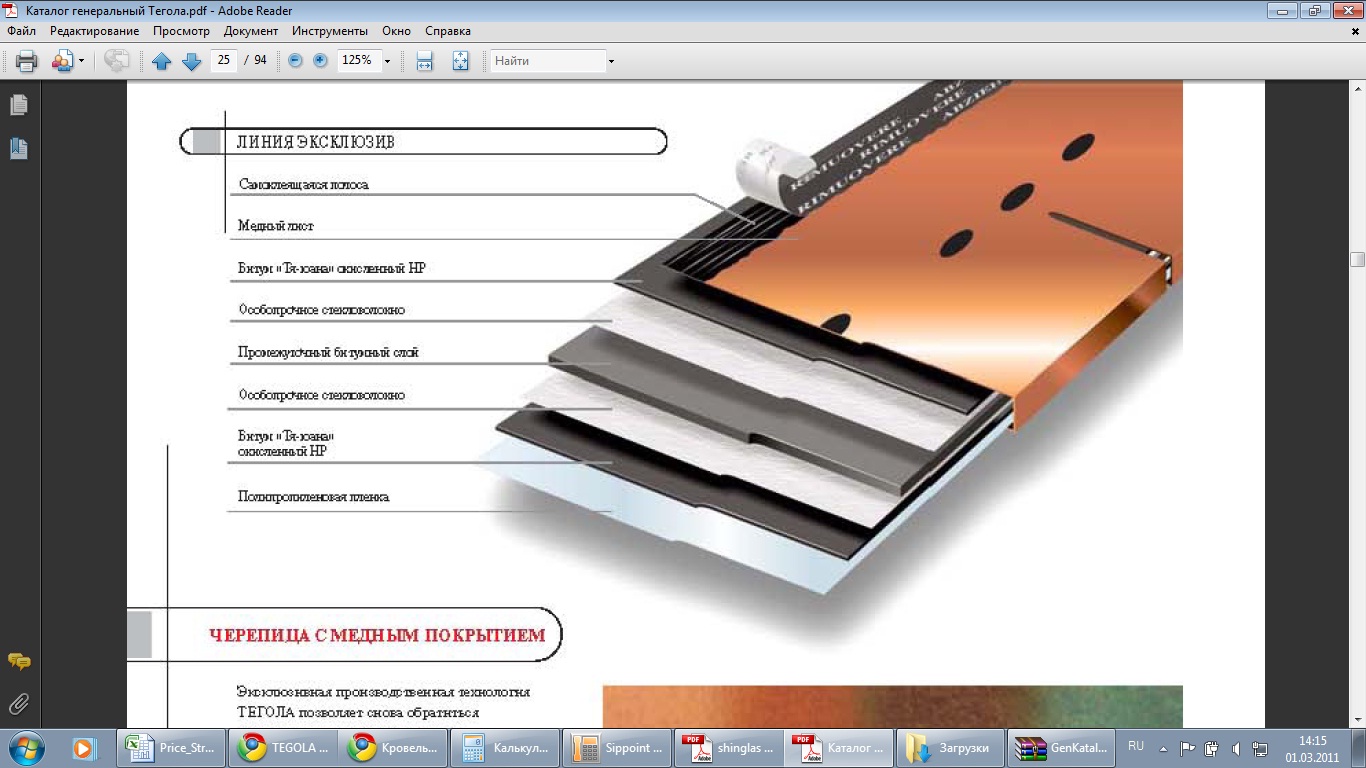Open the Pages panel in left sidebar
The image size is (1366, 768).
[x=18, y=105]
